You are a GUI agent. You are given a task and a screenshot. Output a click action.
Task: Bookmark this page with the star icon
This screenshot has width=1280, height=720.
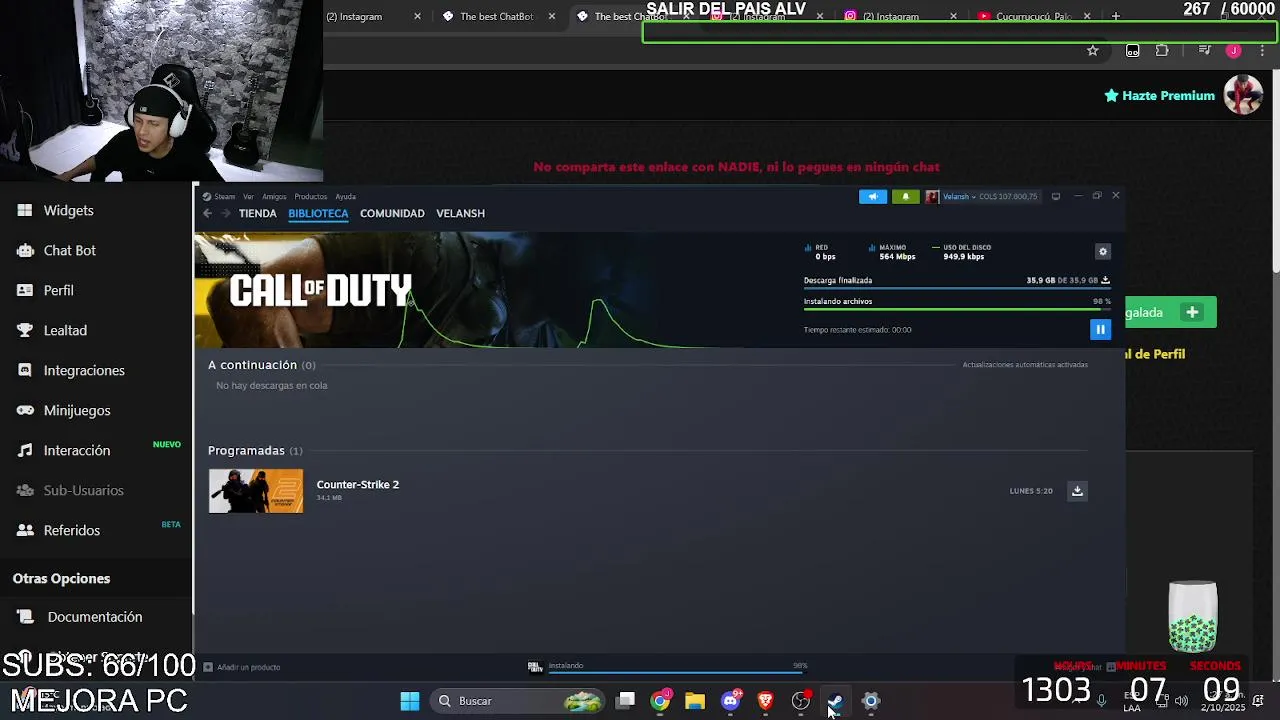click(1093, 51)
